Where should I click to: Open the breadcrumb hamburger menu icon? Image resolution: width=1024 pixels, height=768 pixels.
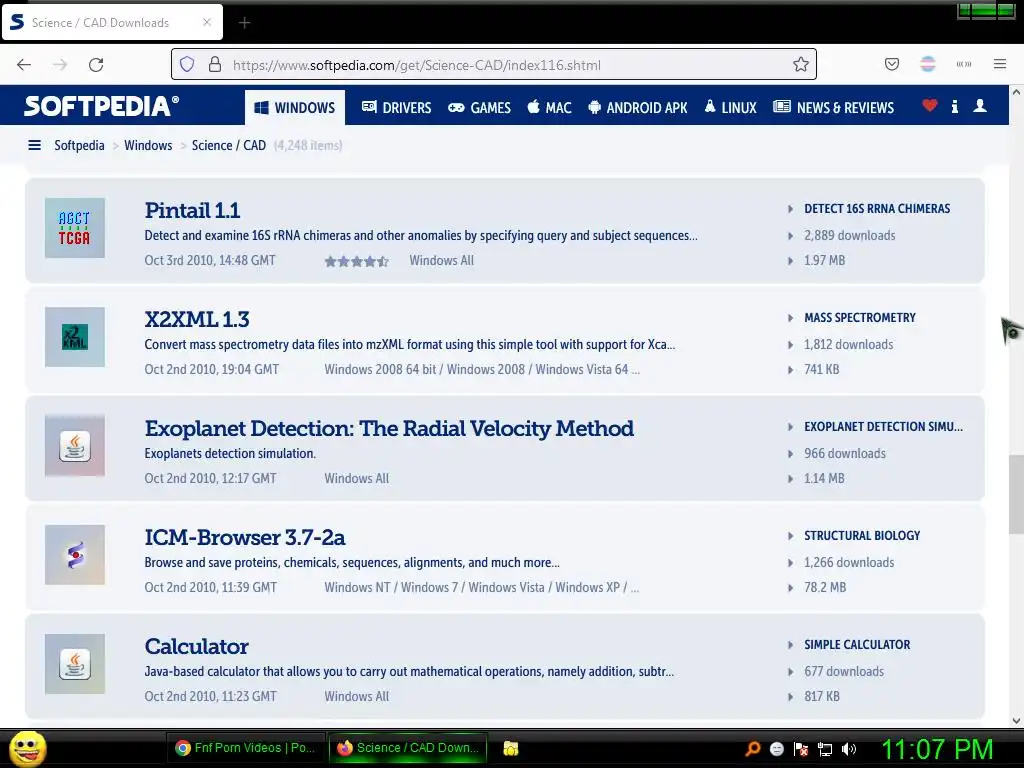(x=35, y=145)
